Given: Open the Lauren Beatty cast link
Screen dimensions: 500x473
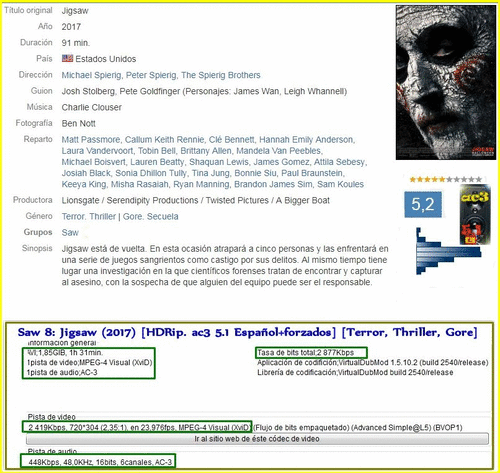Looking at the screenshot, I should click(x=157, y=162).
